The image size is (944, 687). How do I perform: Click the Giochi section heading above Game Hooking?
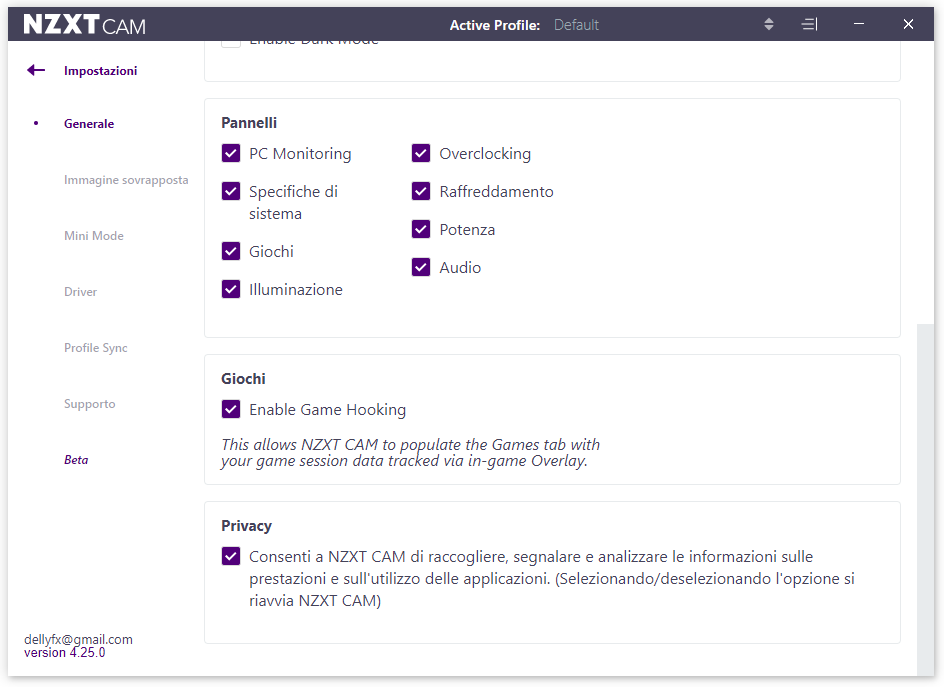243,379
